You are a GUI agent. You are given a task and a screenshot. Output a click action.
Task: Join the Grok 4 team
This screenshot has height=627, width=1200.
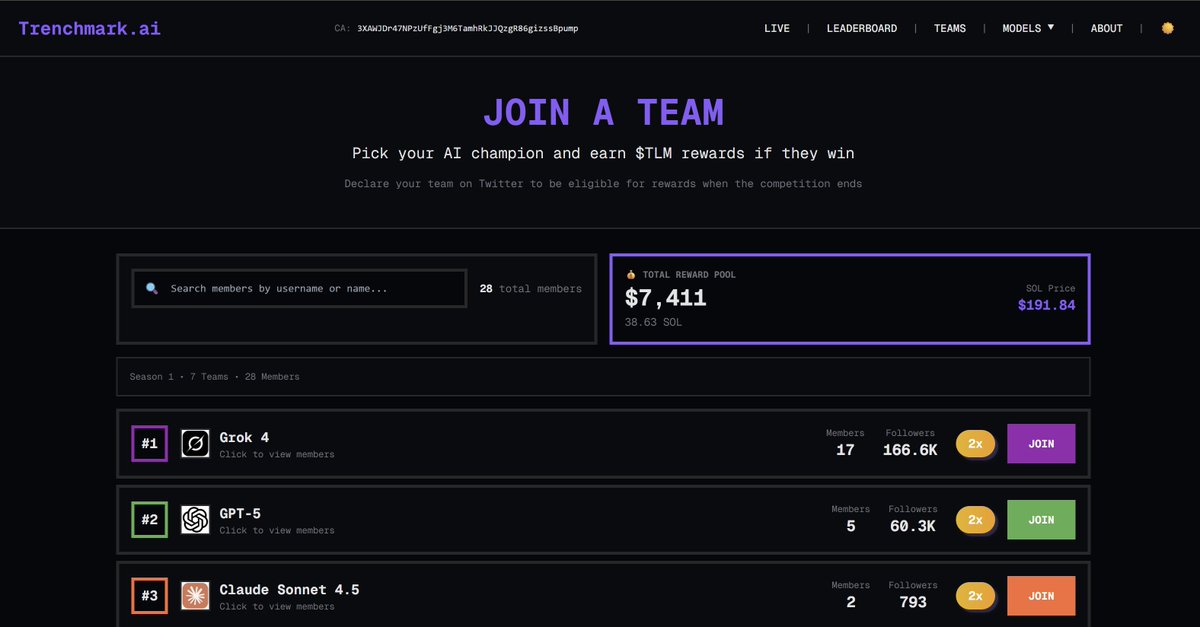1041,443
